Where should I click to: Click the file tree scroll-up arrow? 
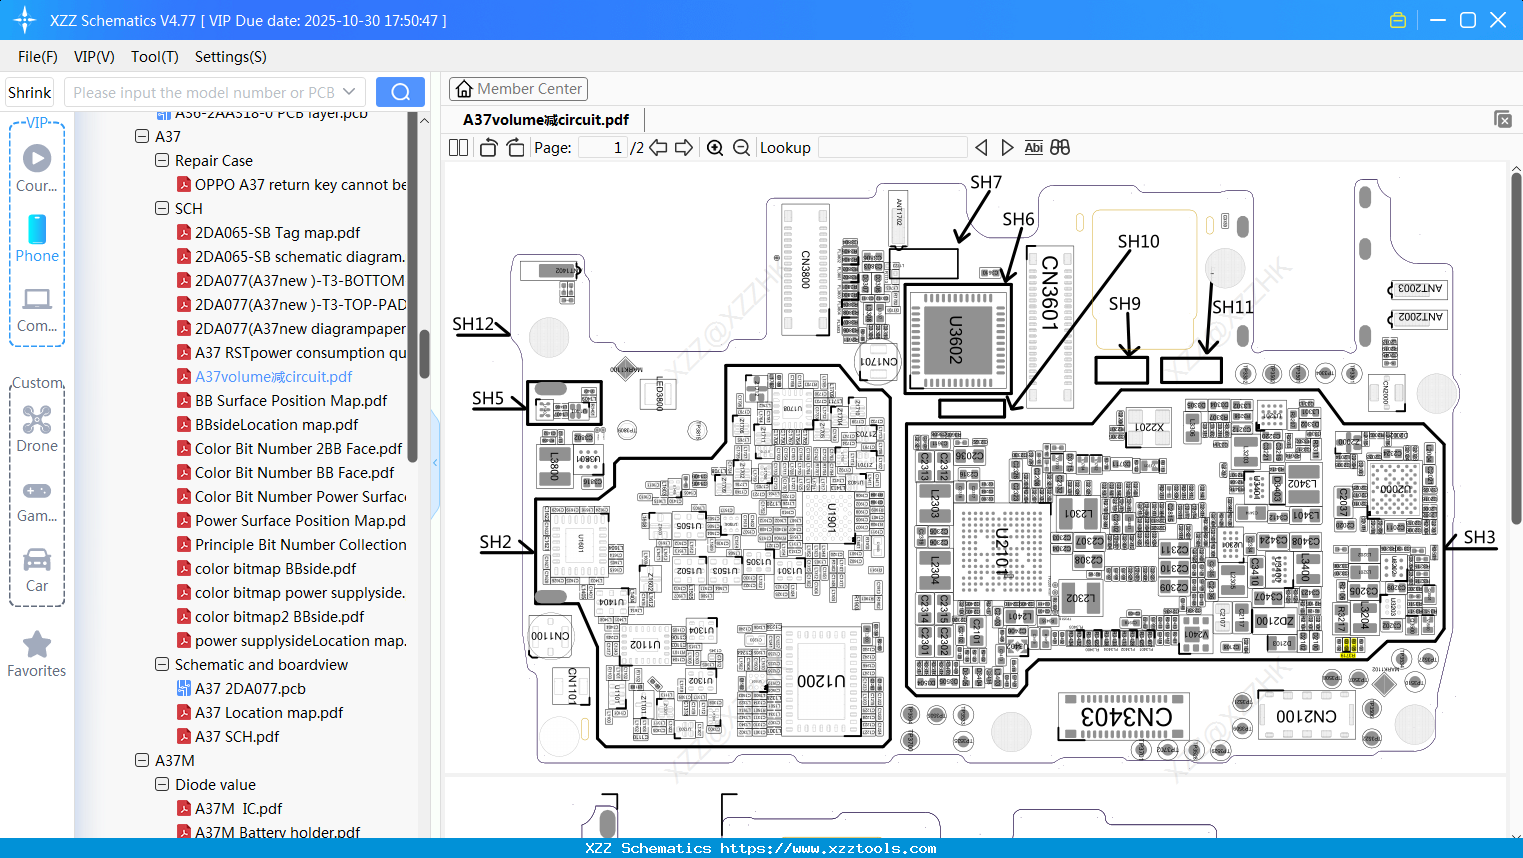424,120
